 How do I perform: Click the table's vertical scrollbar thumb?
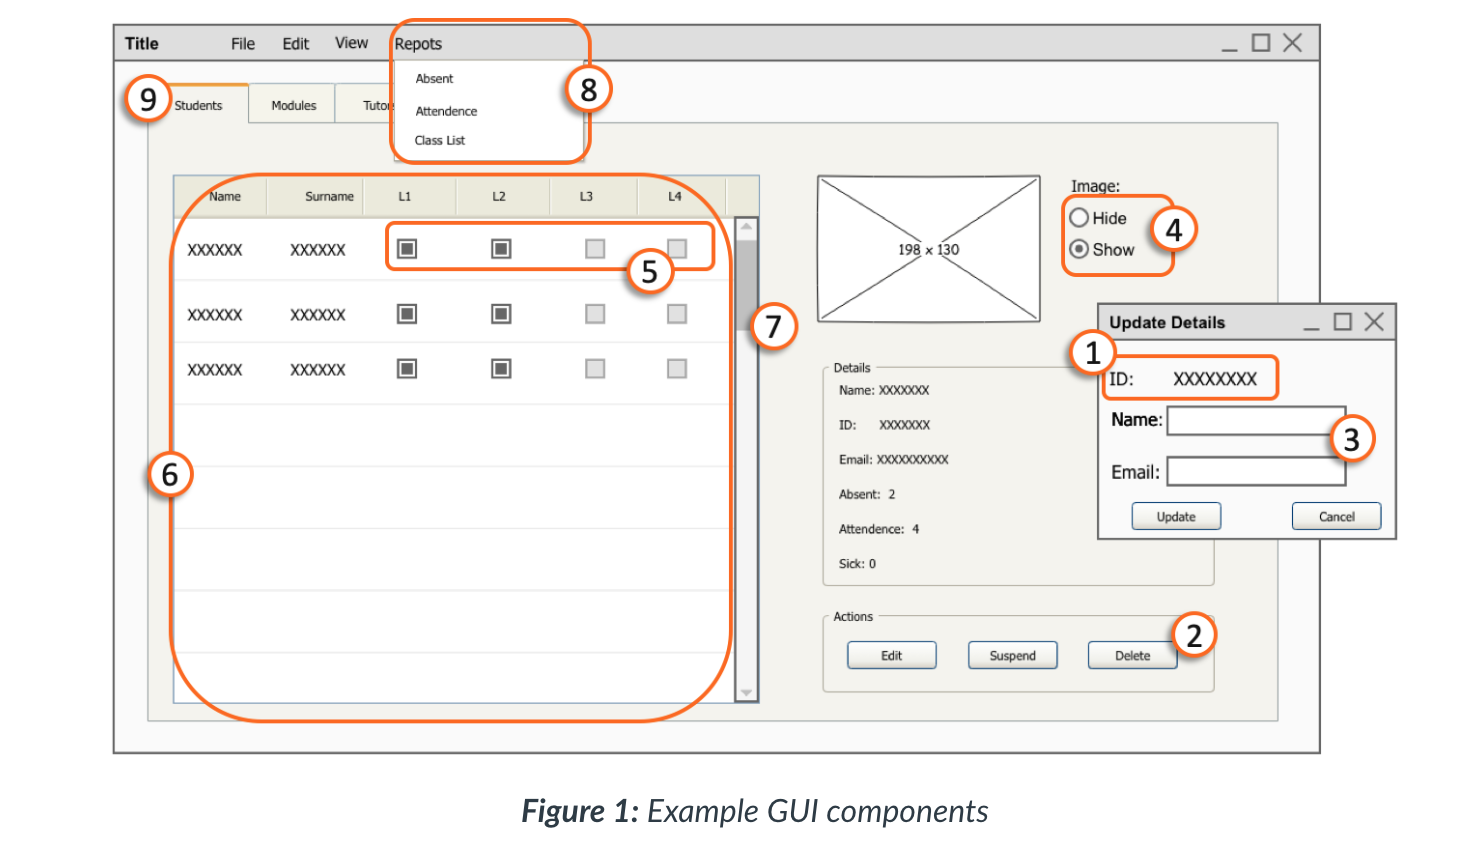[x=746, y=286]
